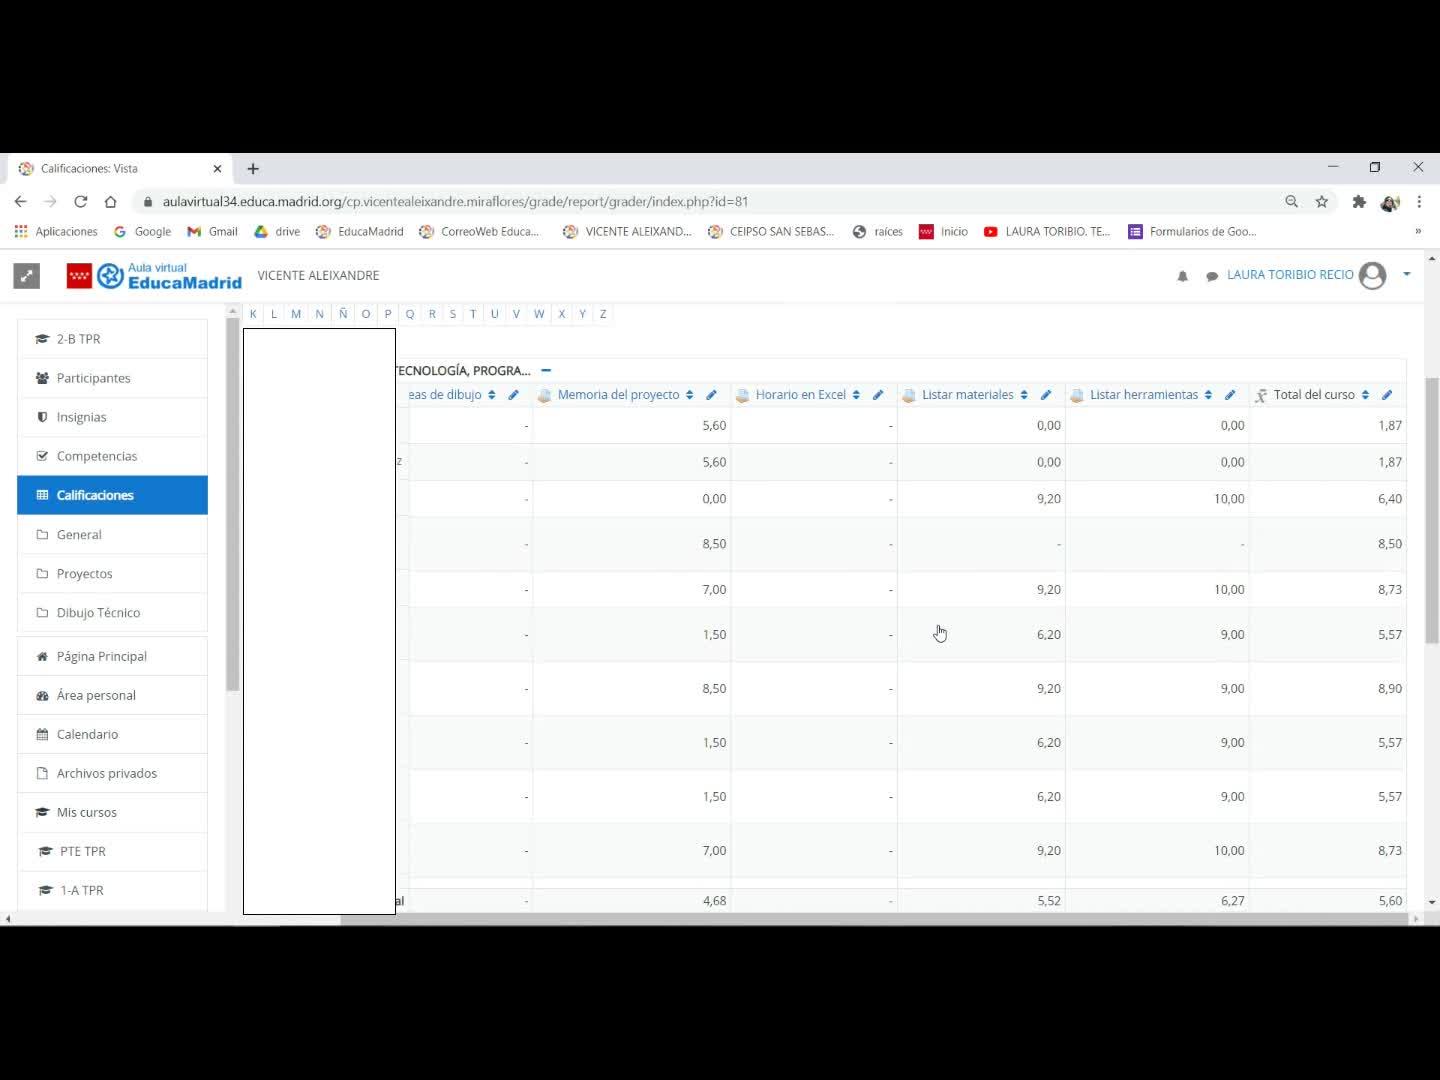1440x1080 pixels.
Task: Open 1-A TPR course in sidebar
Action: point(112,890)
